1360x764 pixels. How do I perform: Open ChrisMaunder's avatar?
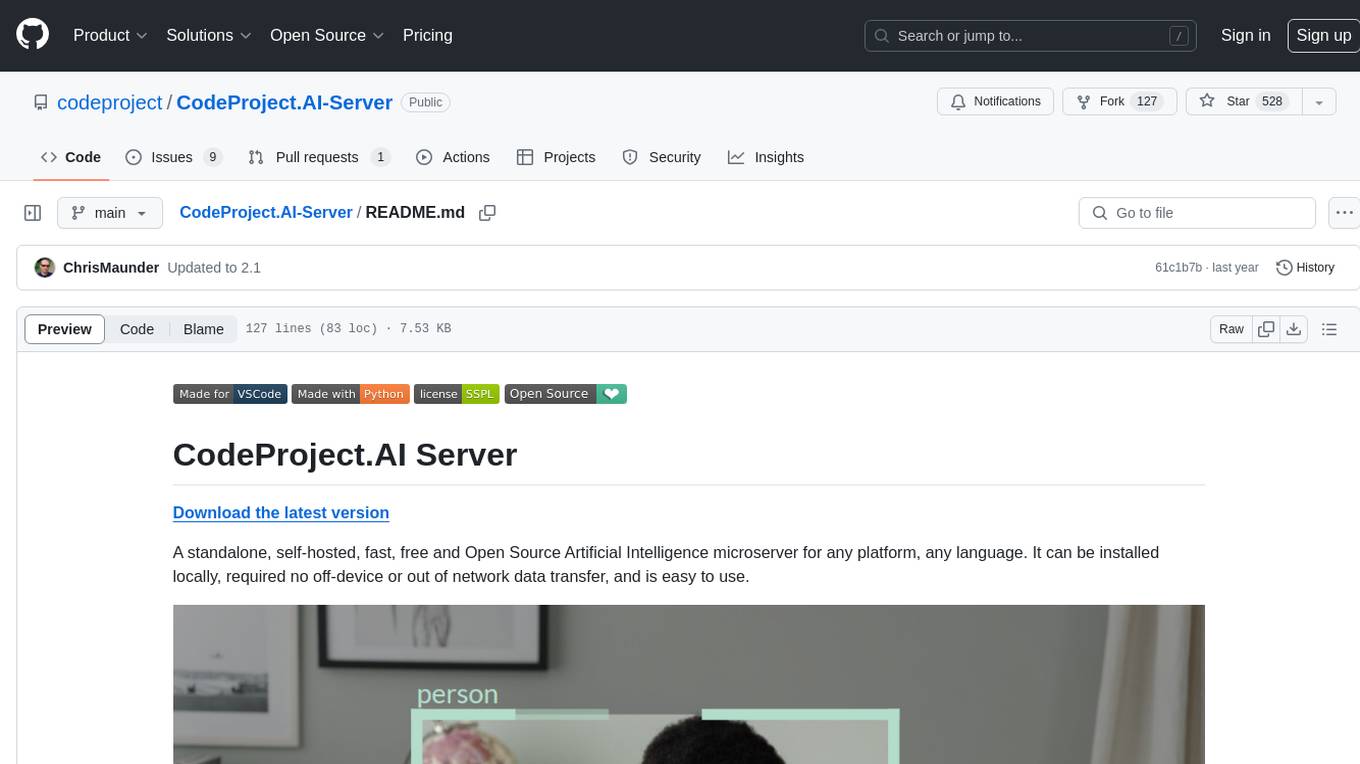pos(45,267)
